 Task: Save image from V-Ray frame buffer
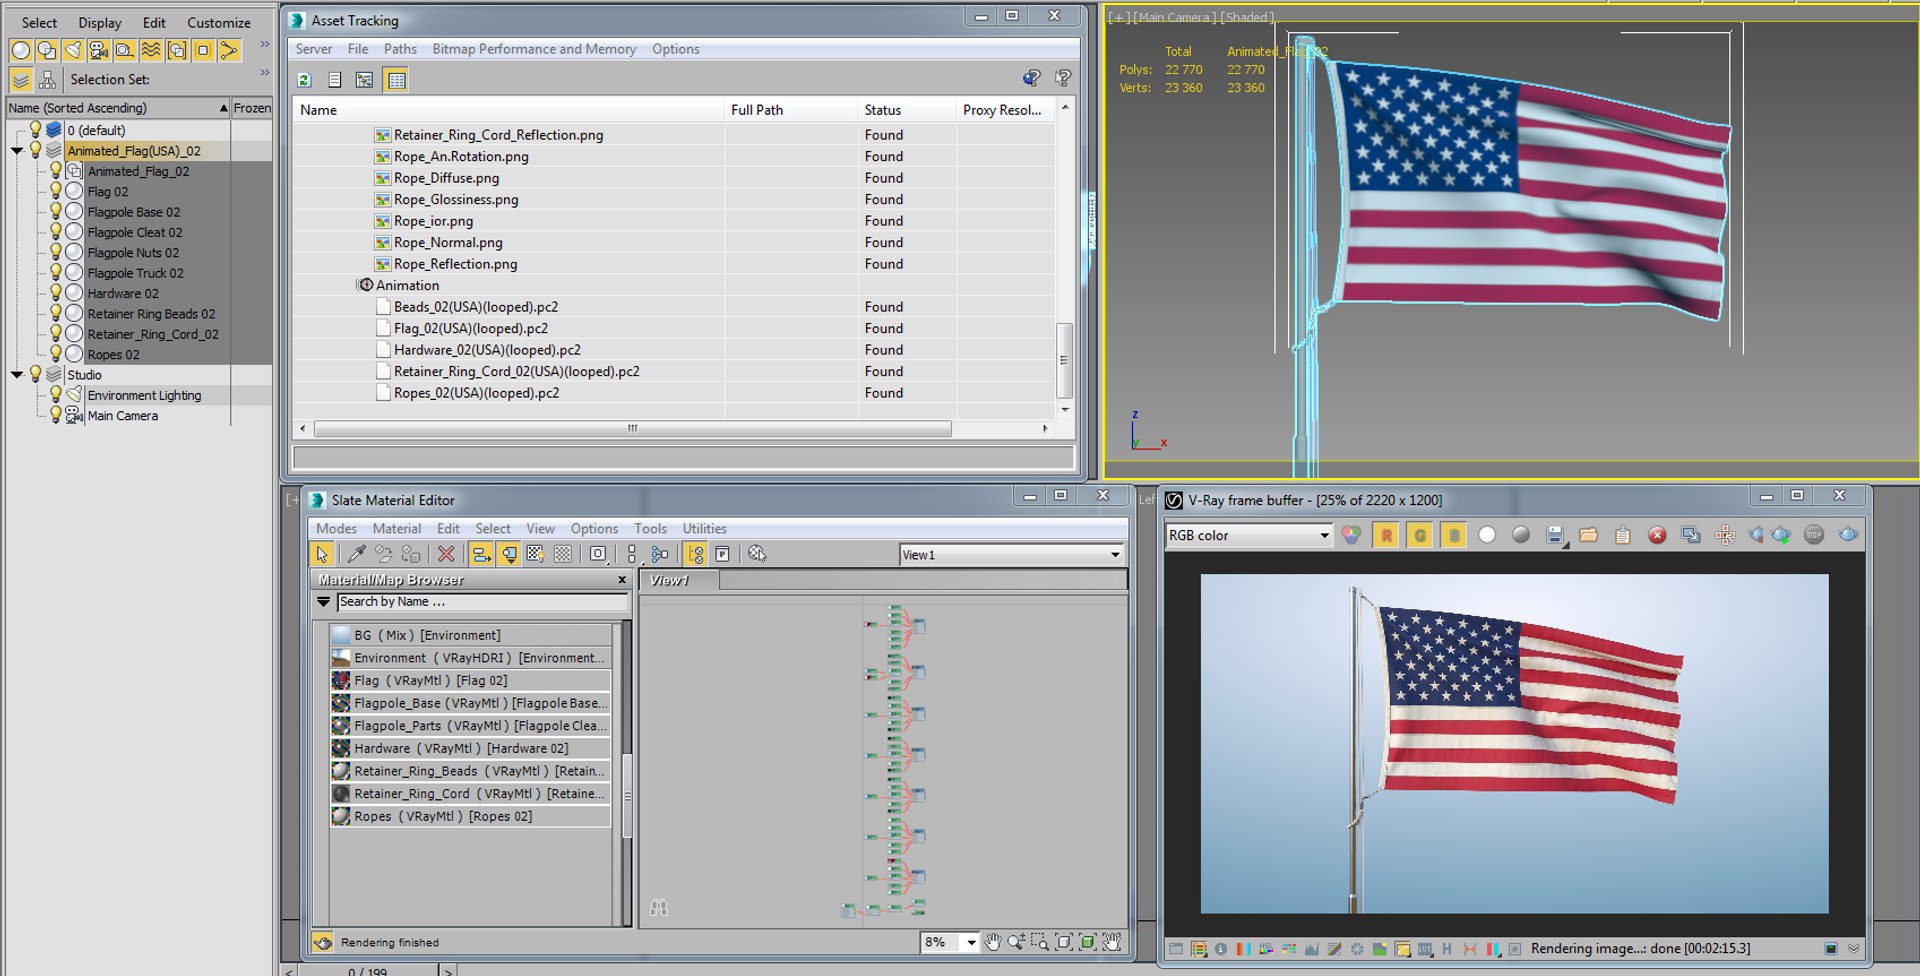click(x=1555, y=535)
